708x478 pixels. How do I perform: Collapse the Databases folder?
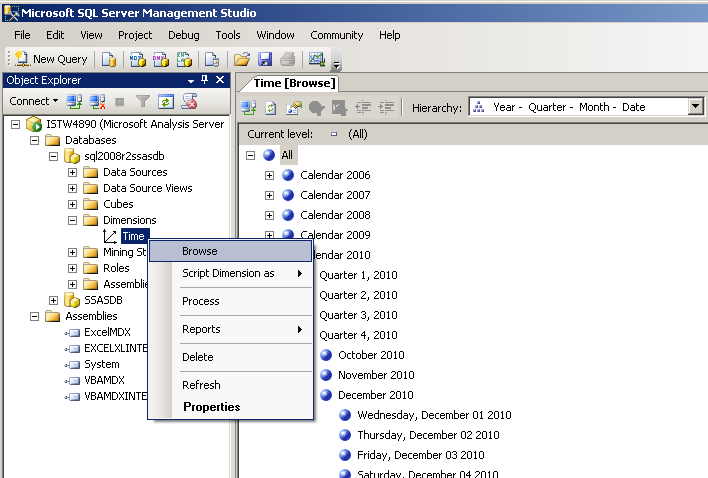click(x=34, y=140)
